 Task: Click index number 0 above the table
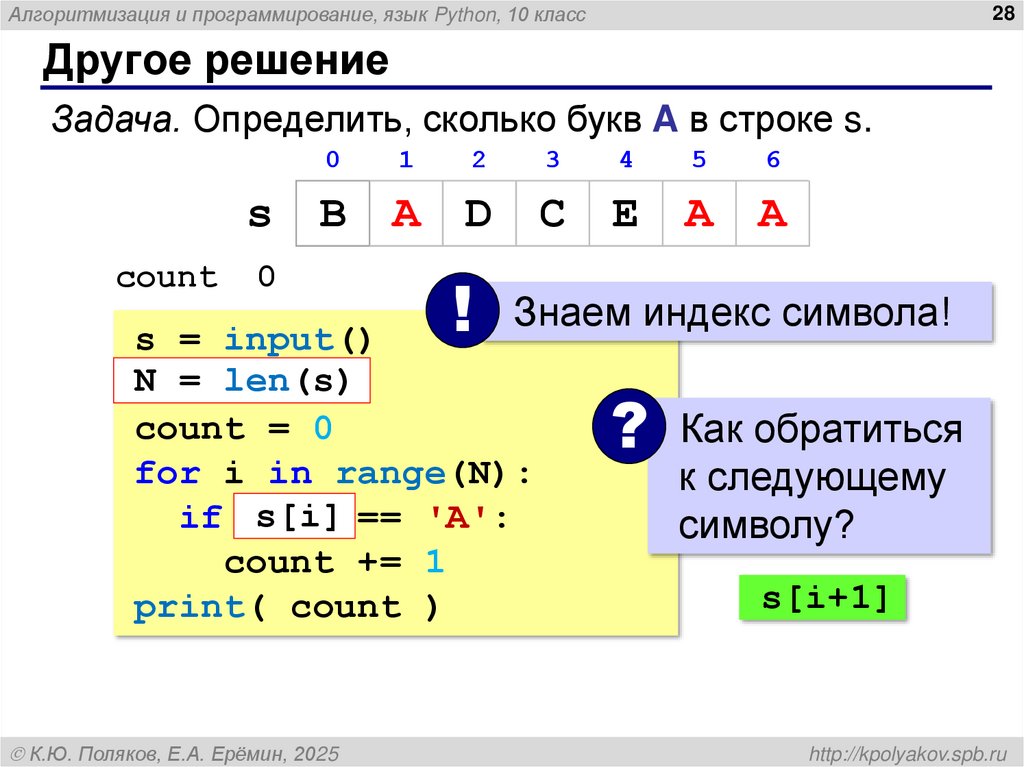(332, 159)
